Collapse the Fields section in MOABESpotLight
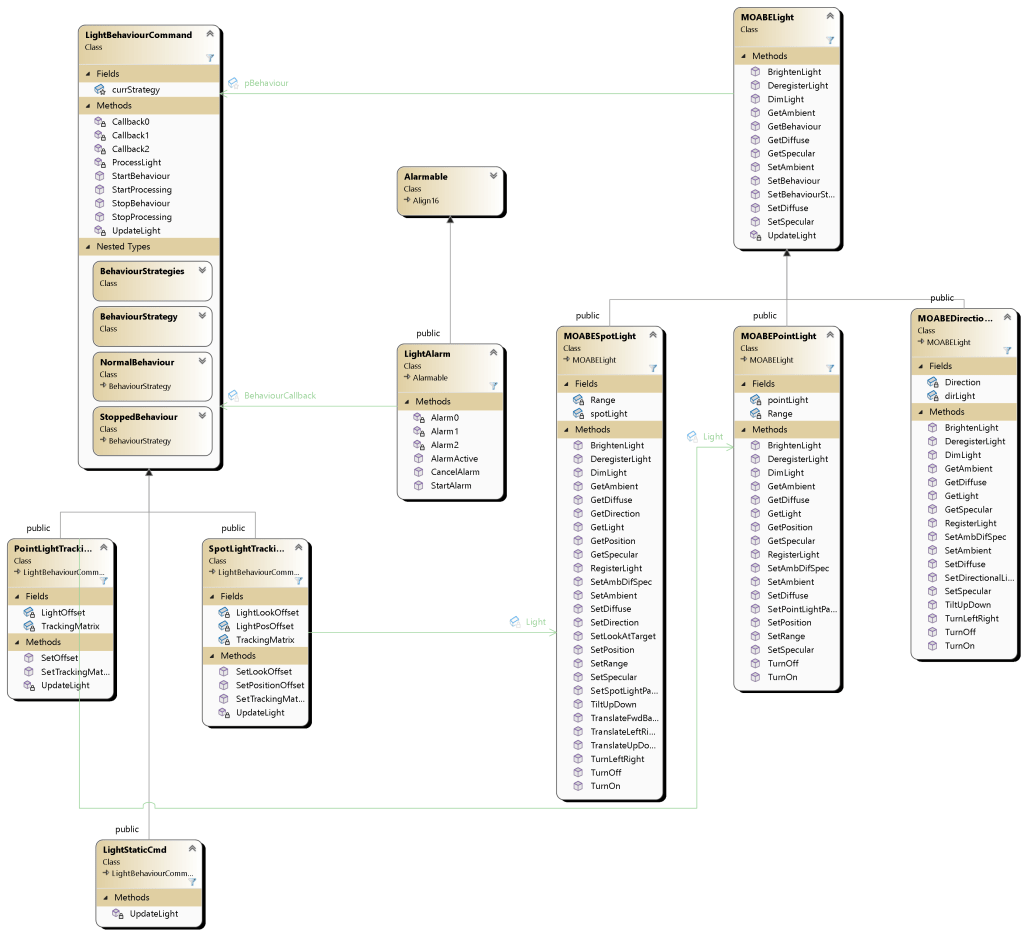This screenshot has width=1024, height=934. (564, 384)
